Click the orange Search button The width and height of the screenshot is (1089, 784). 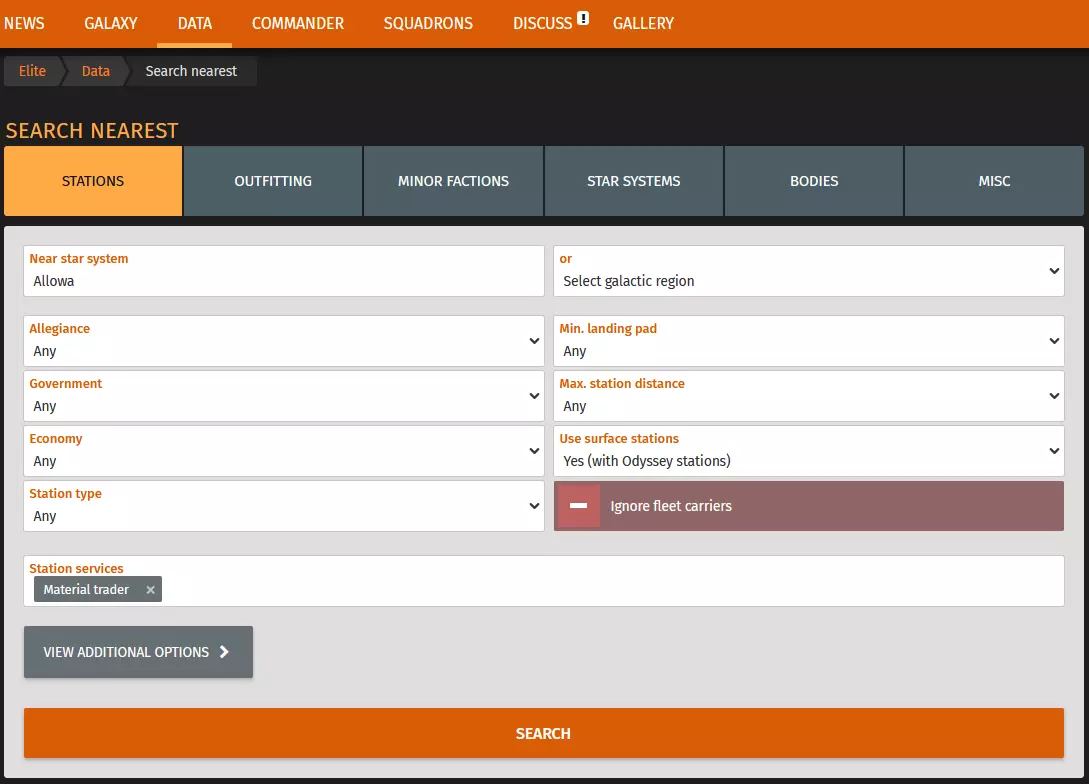tap(544, 733)
